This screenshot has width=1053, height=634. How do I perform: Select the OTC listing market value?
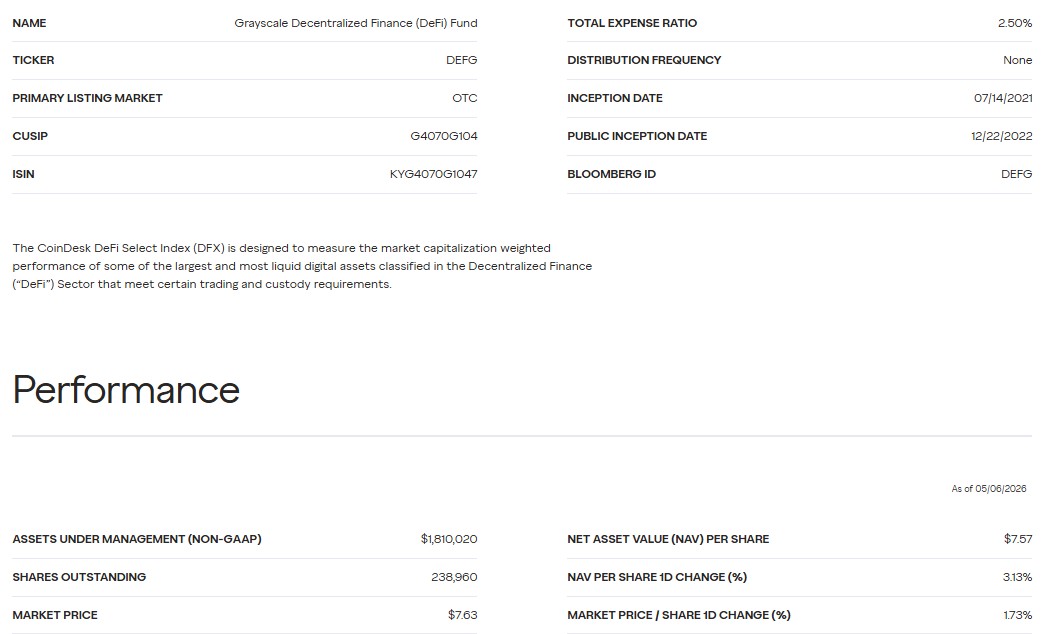tap(465, 98)
